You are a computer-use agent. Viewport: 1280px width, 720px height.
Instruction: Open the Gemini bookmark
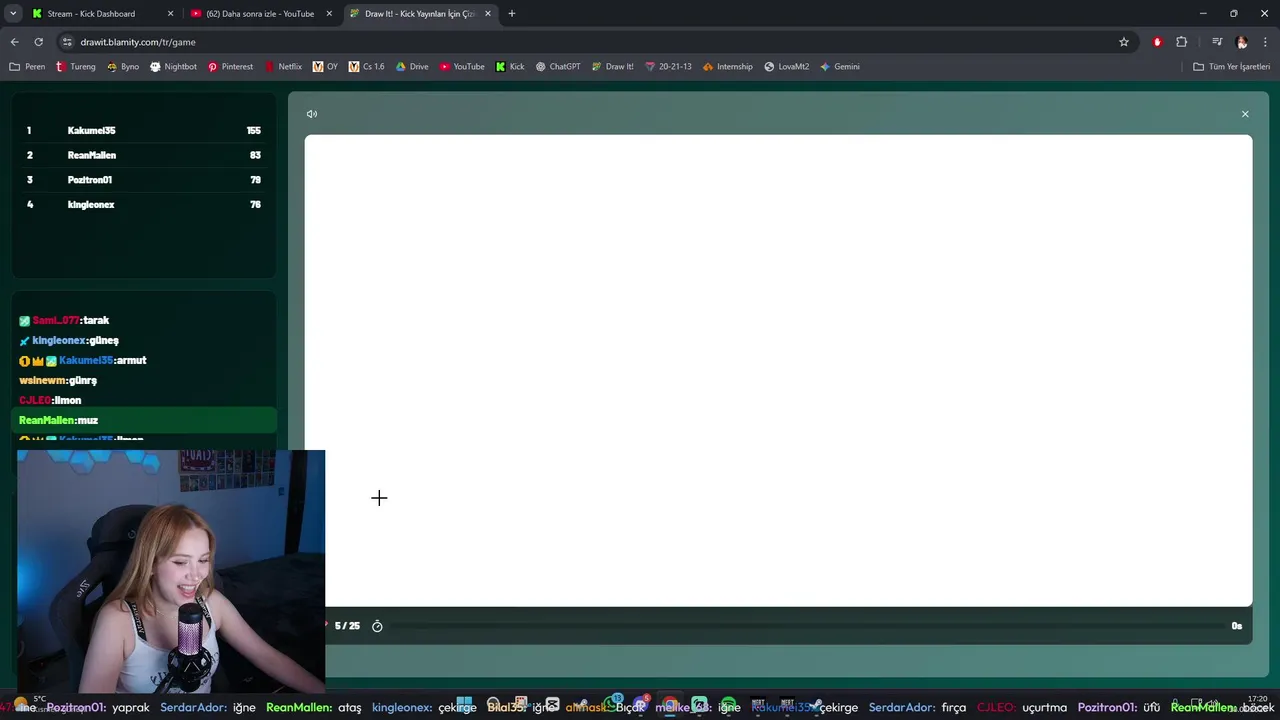click(x=840, y=67)
